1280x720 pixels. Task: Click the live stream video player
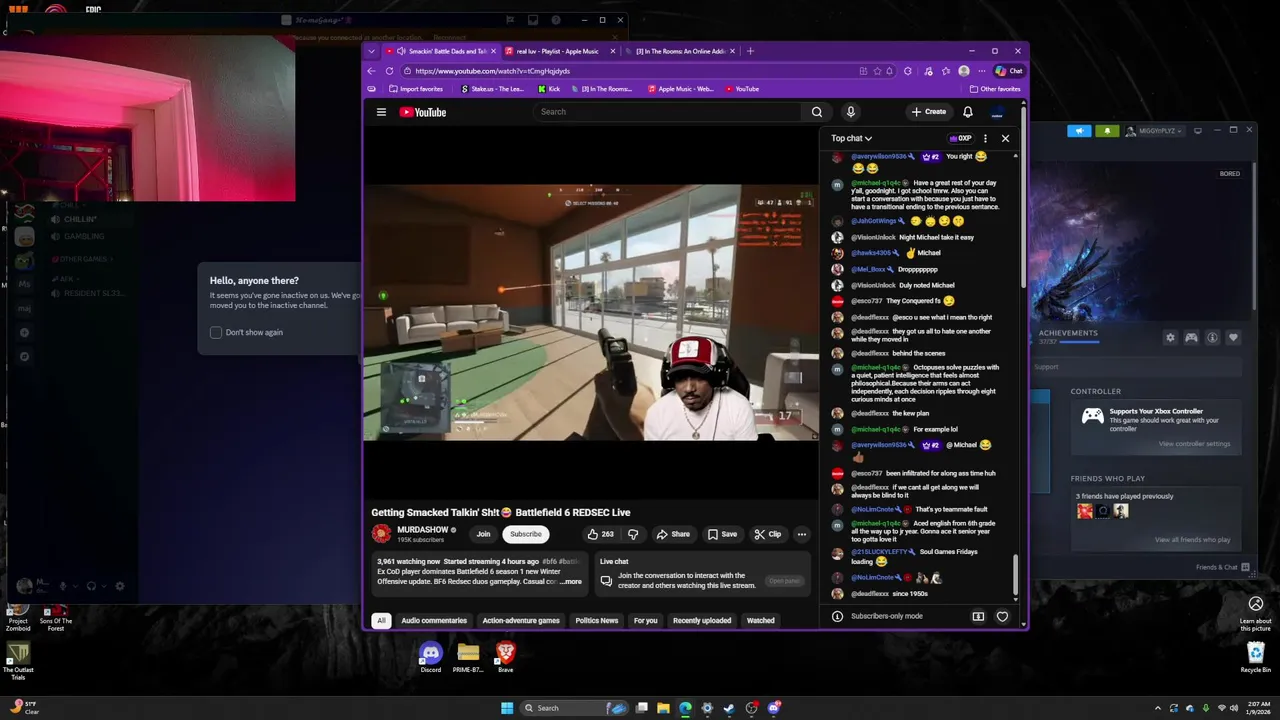click(x=591, y=312)
